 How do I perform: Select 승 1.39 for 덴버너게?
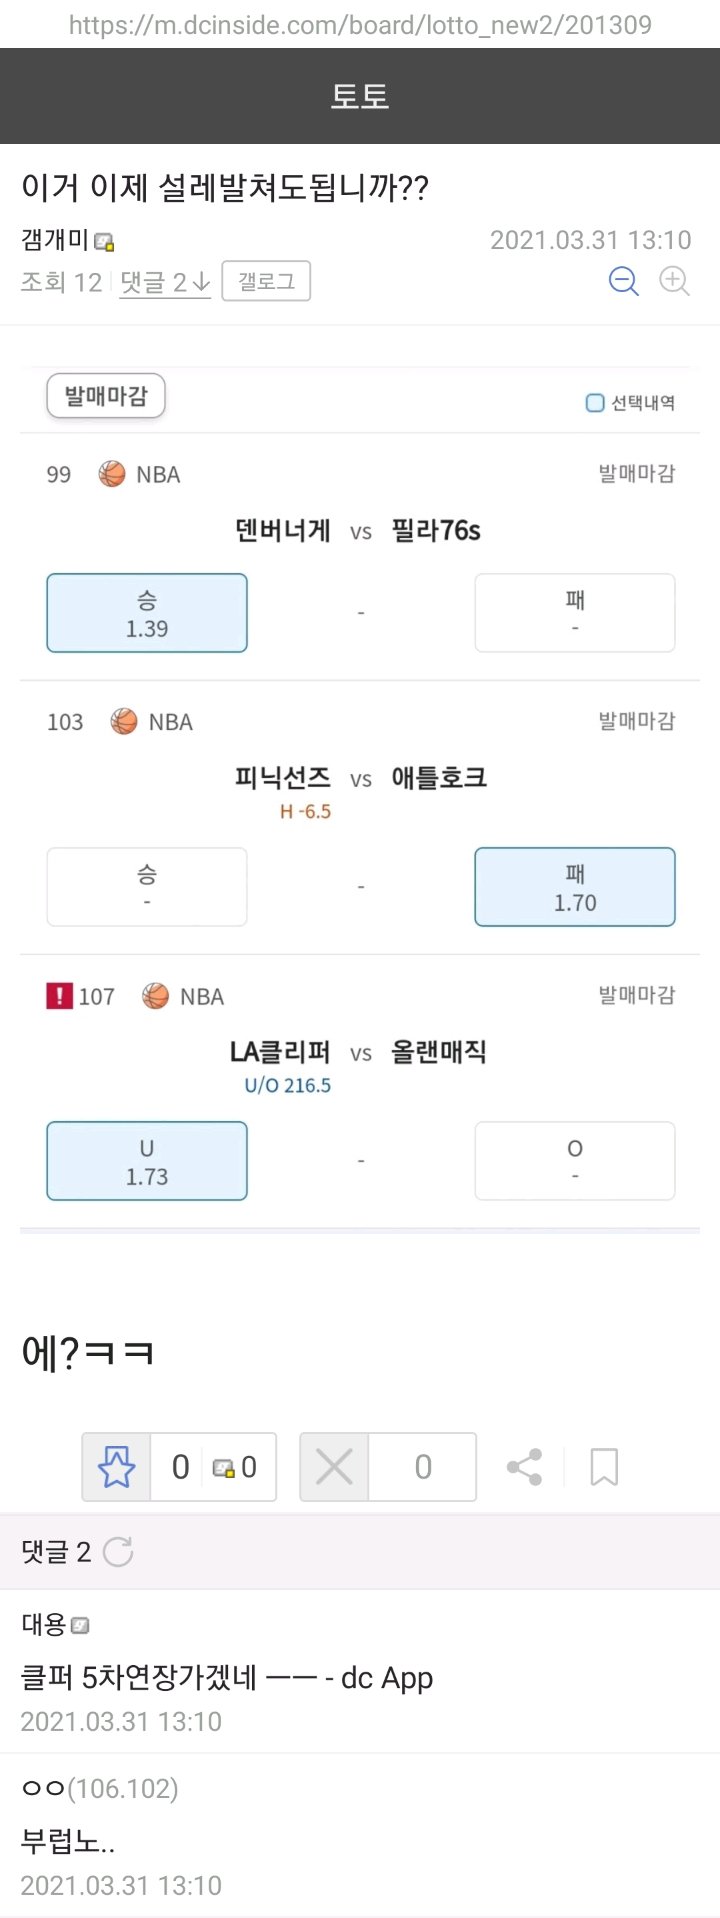(147, 613)
